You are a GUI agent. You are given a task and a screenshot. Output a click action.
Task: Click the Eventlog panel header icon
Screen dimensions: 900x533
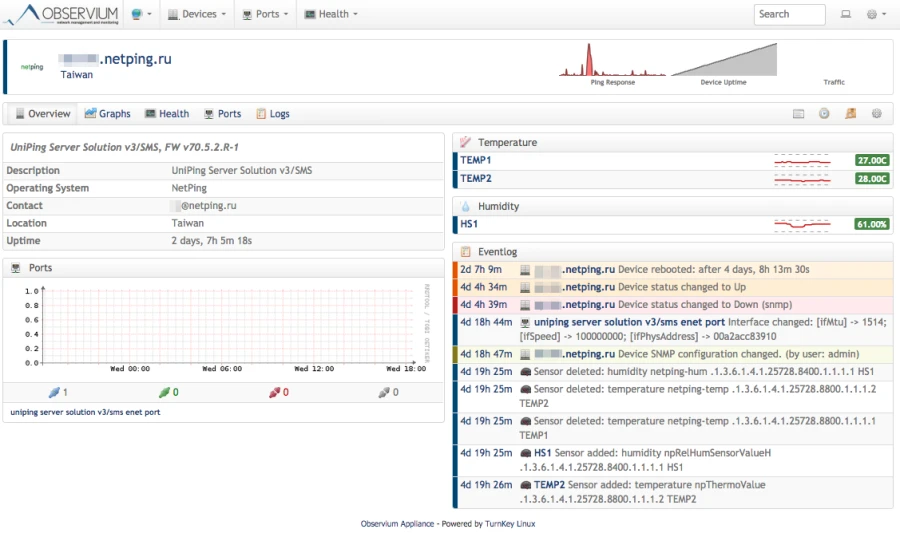point(465,252)
